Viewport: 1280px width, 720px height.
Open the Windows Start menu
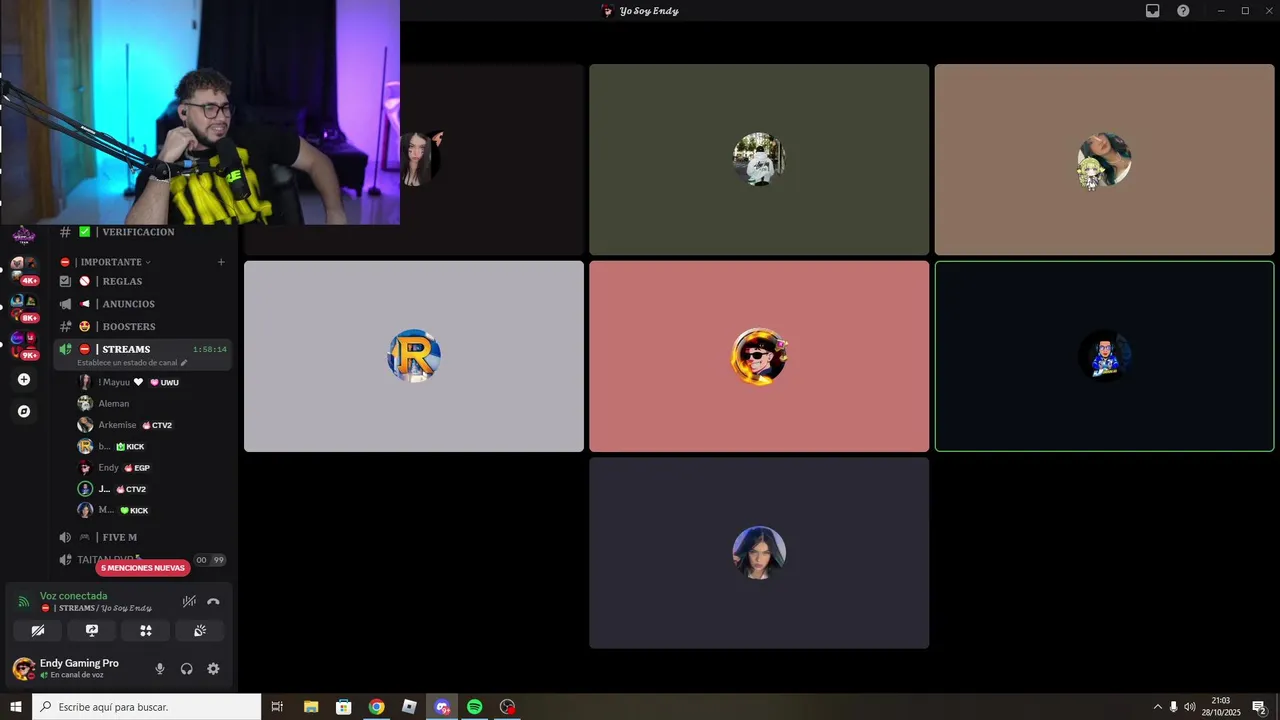16,707
